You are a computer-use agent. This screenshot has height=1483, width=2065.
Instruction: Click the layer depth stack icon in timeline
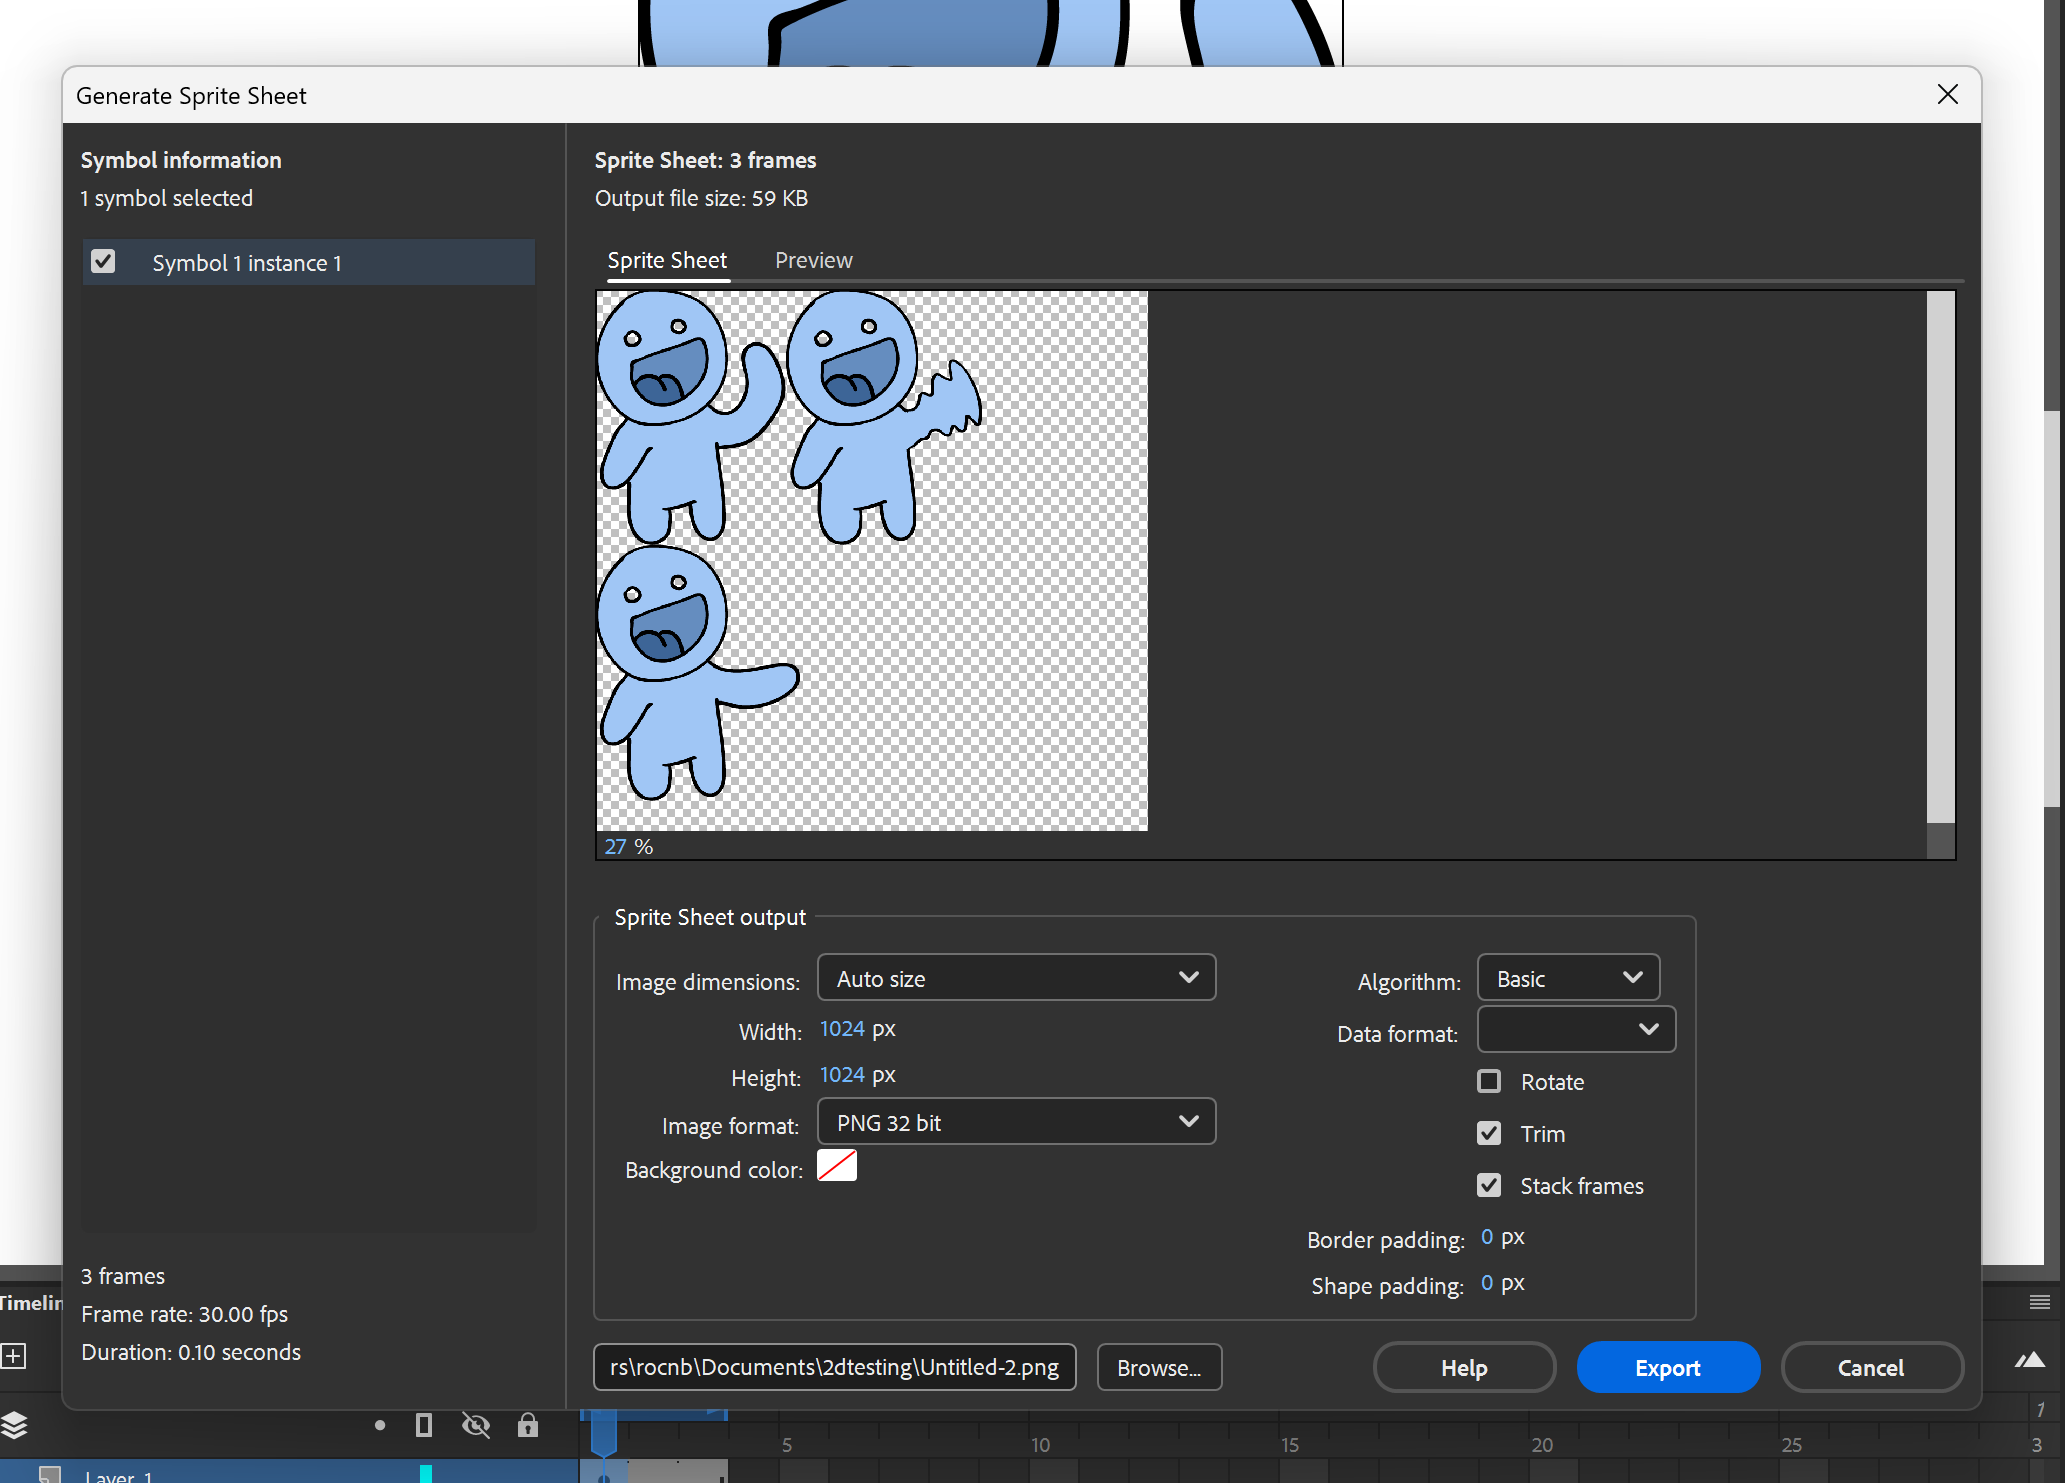14,1424
